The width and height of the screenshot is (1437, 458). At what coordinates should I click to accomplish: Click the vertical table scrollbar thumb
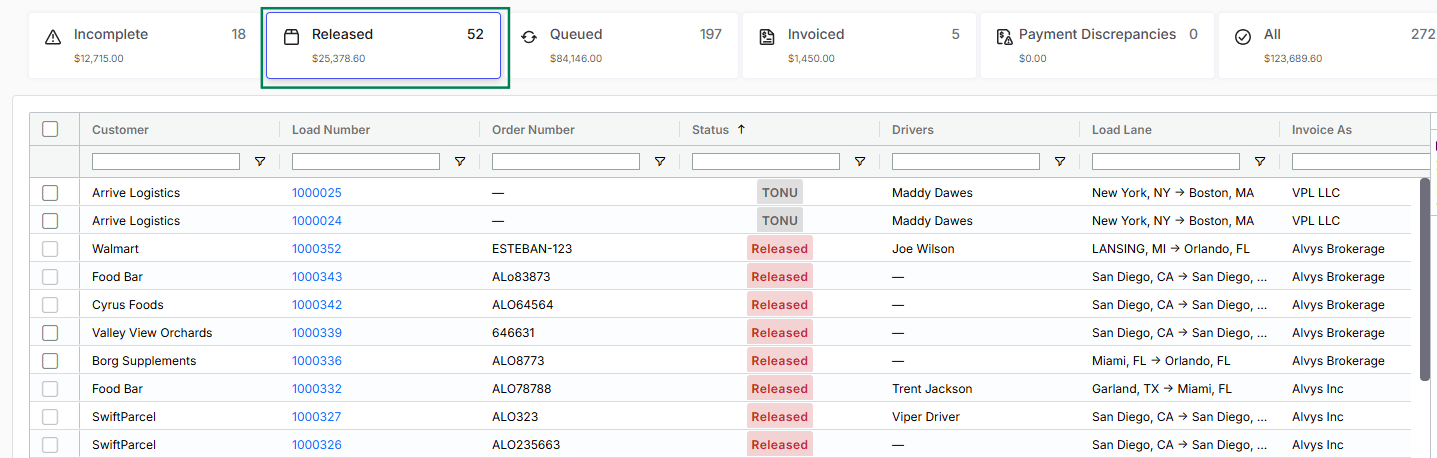pos(1425,279)
